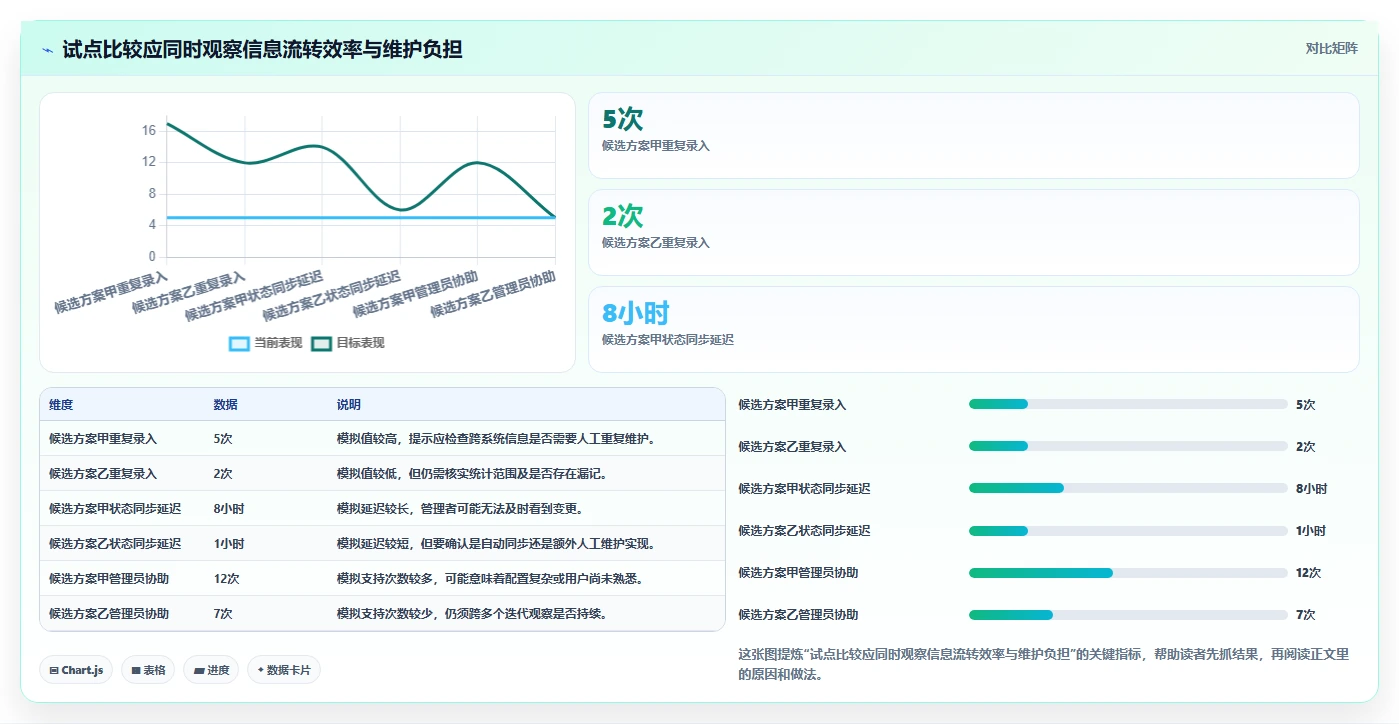1399x724 pixels.
Task: Click the 当前表现 light blue legend swatch
Action: (239, 343)
